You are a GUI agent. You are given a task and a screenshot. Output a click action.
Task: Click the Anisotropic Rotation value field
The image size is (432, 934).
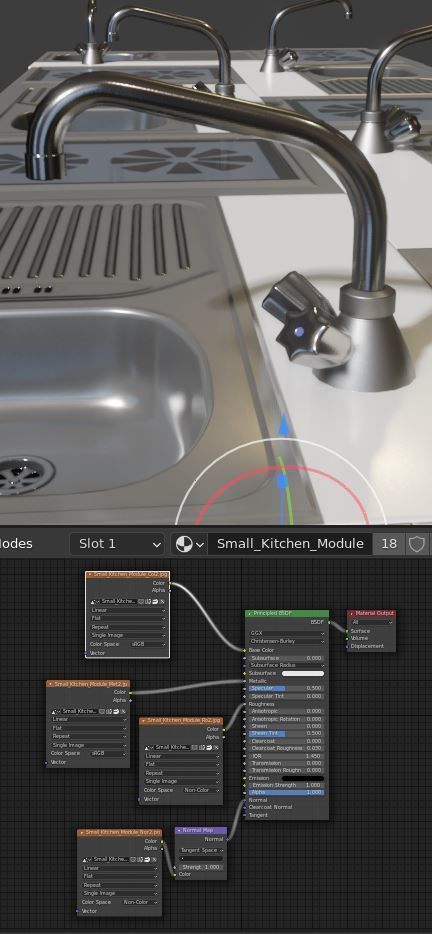tap(287, 718)
